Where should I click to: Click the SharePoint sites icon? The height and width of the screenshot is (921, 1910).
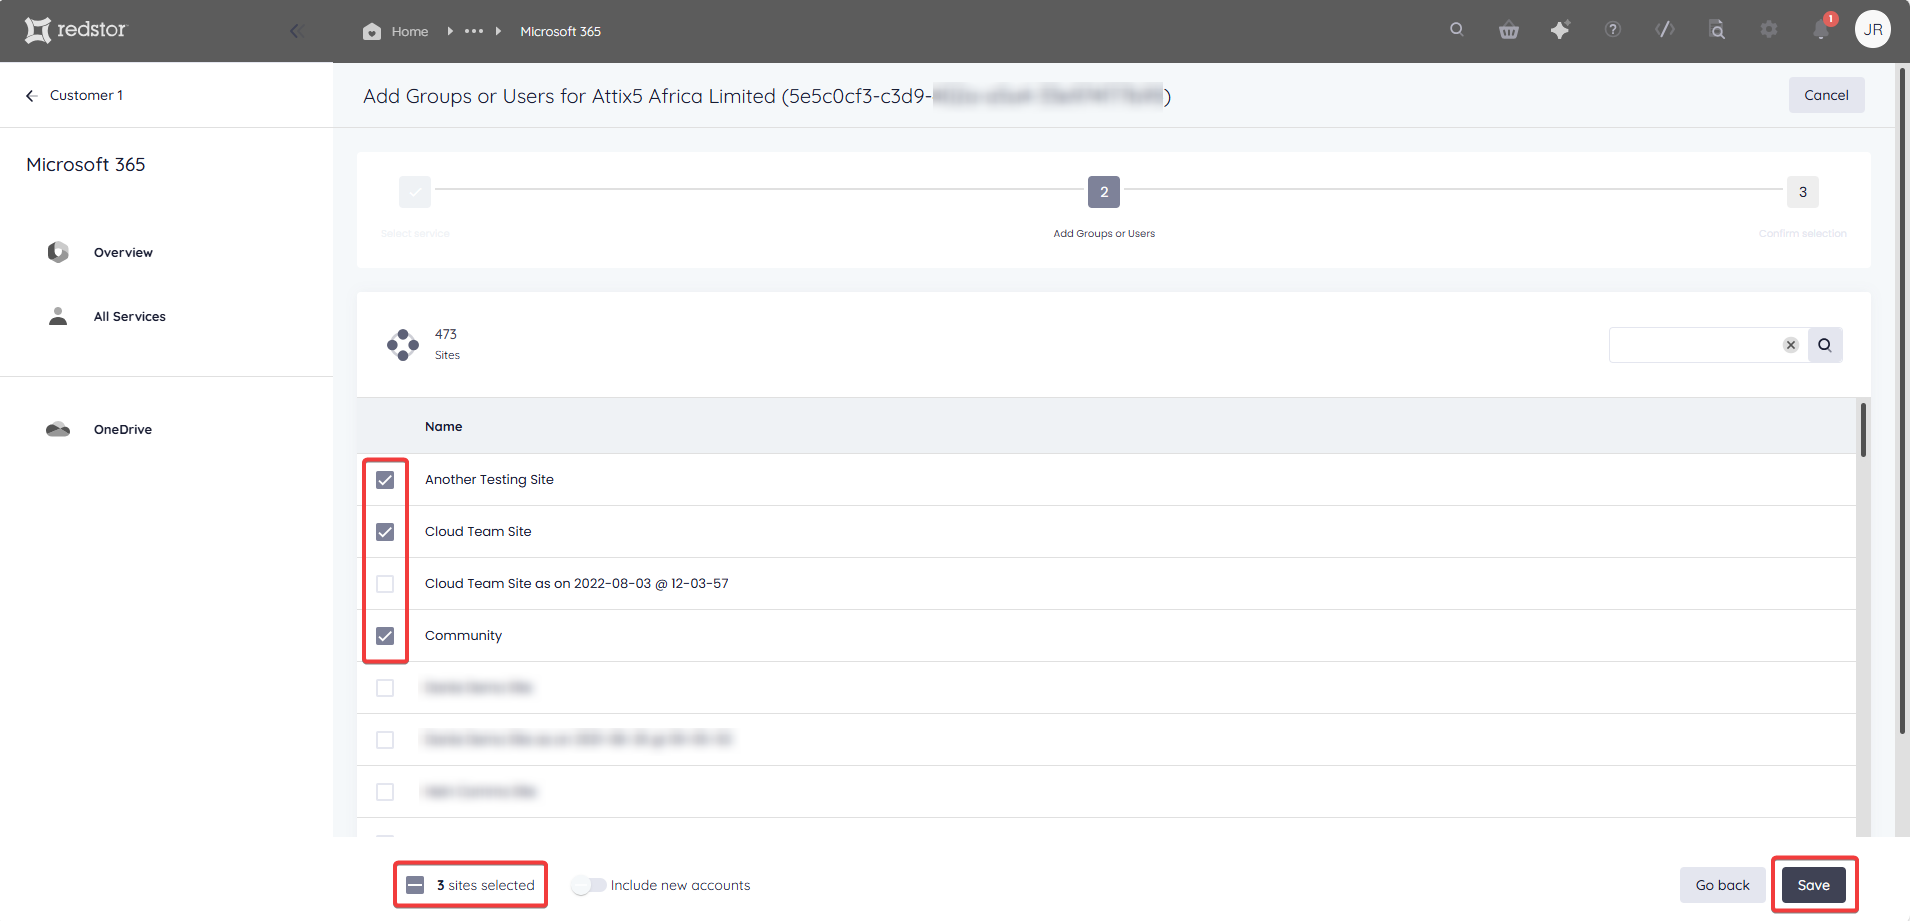tap(403, 345)
